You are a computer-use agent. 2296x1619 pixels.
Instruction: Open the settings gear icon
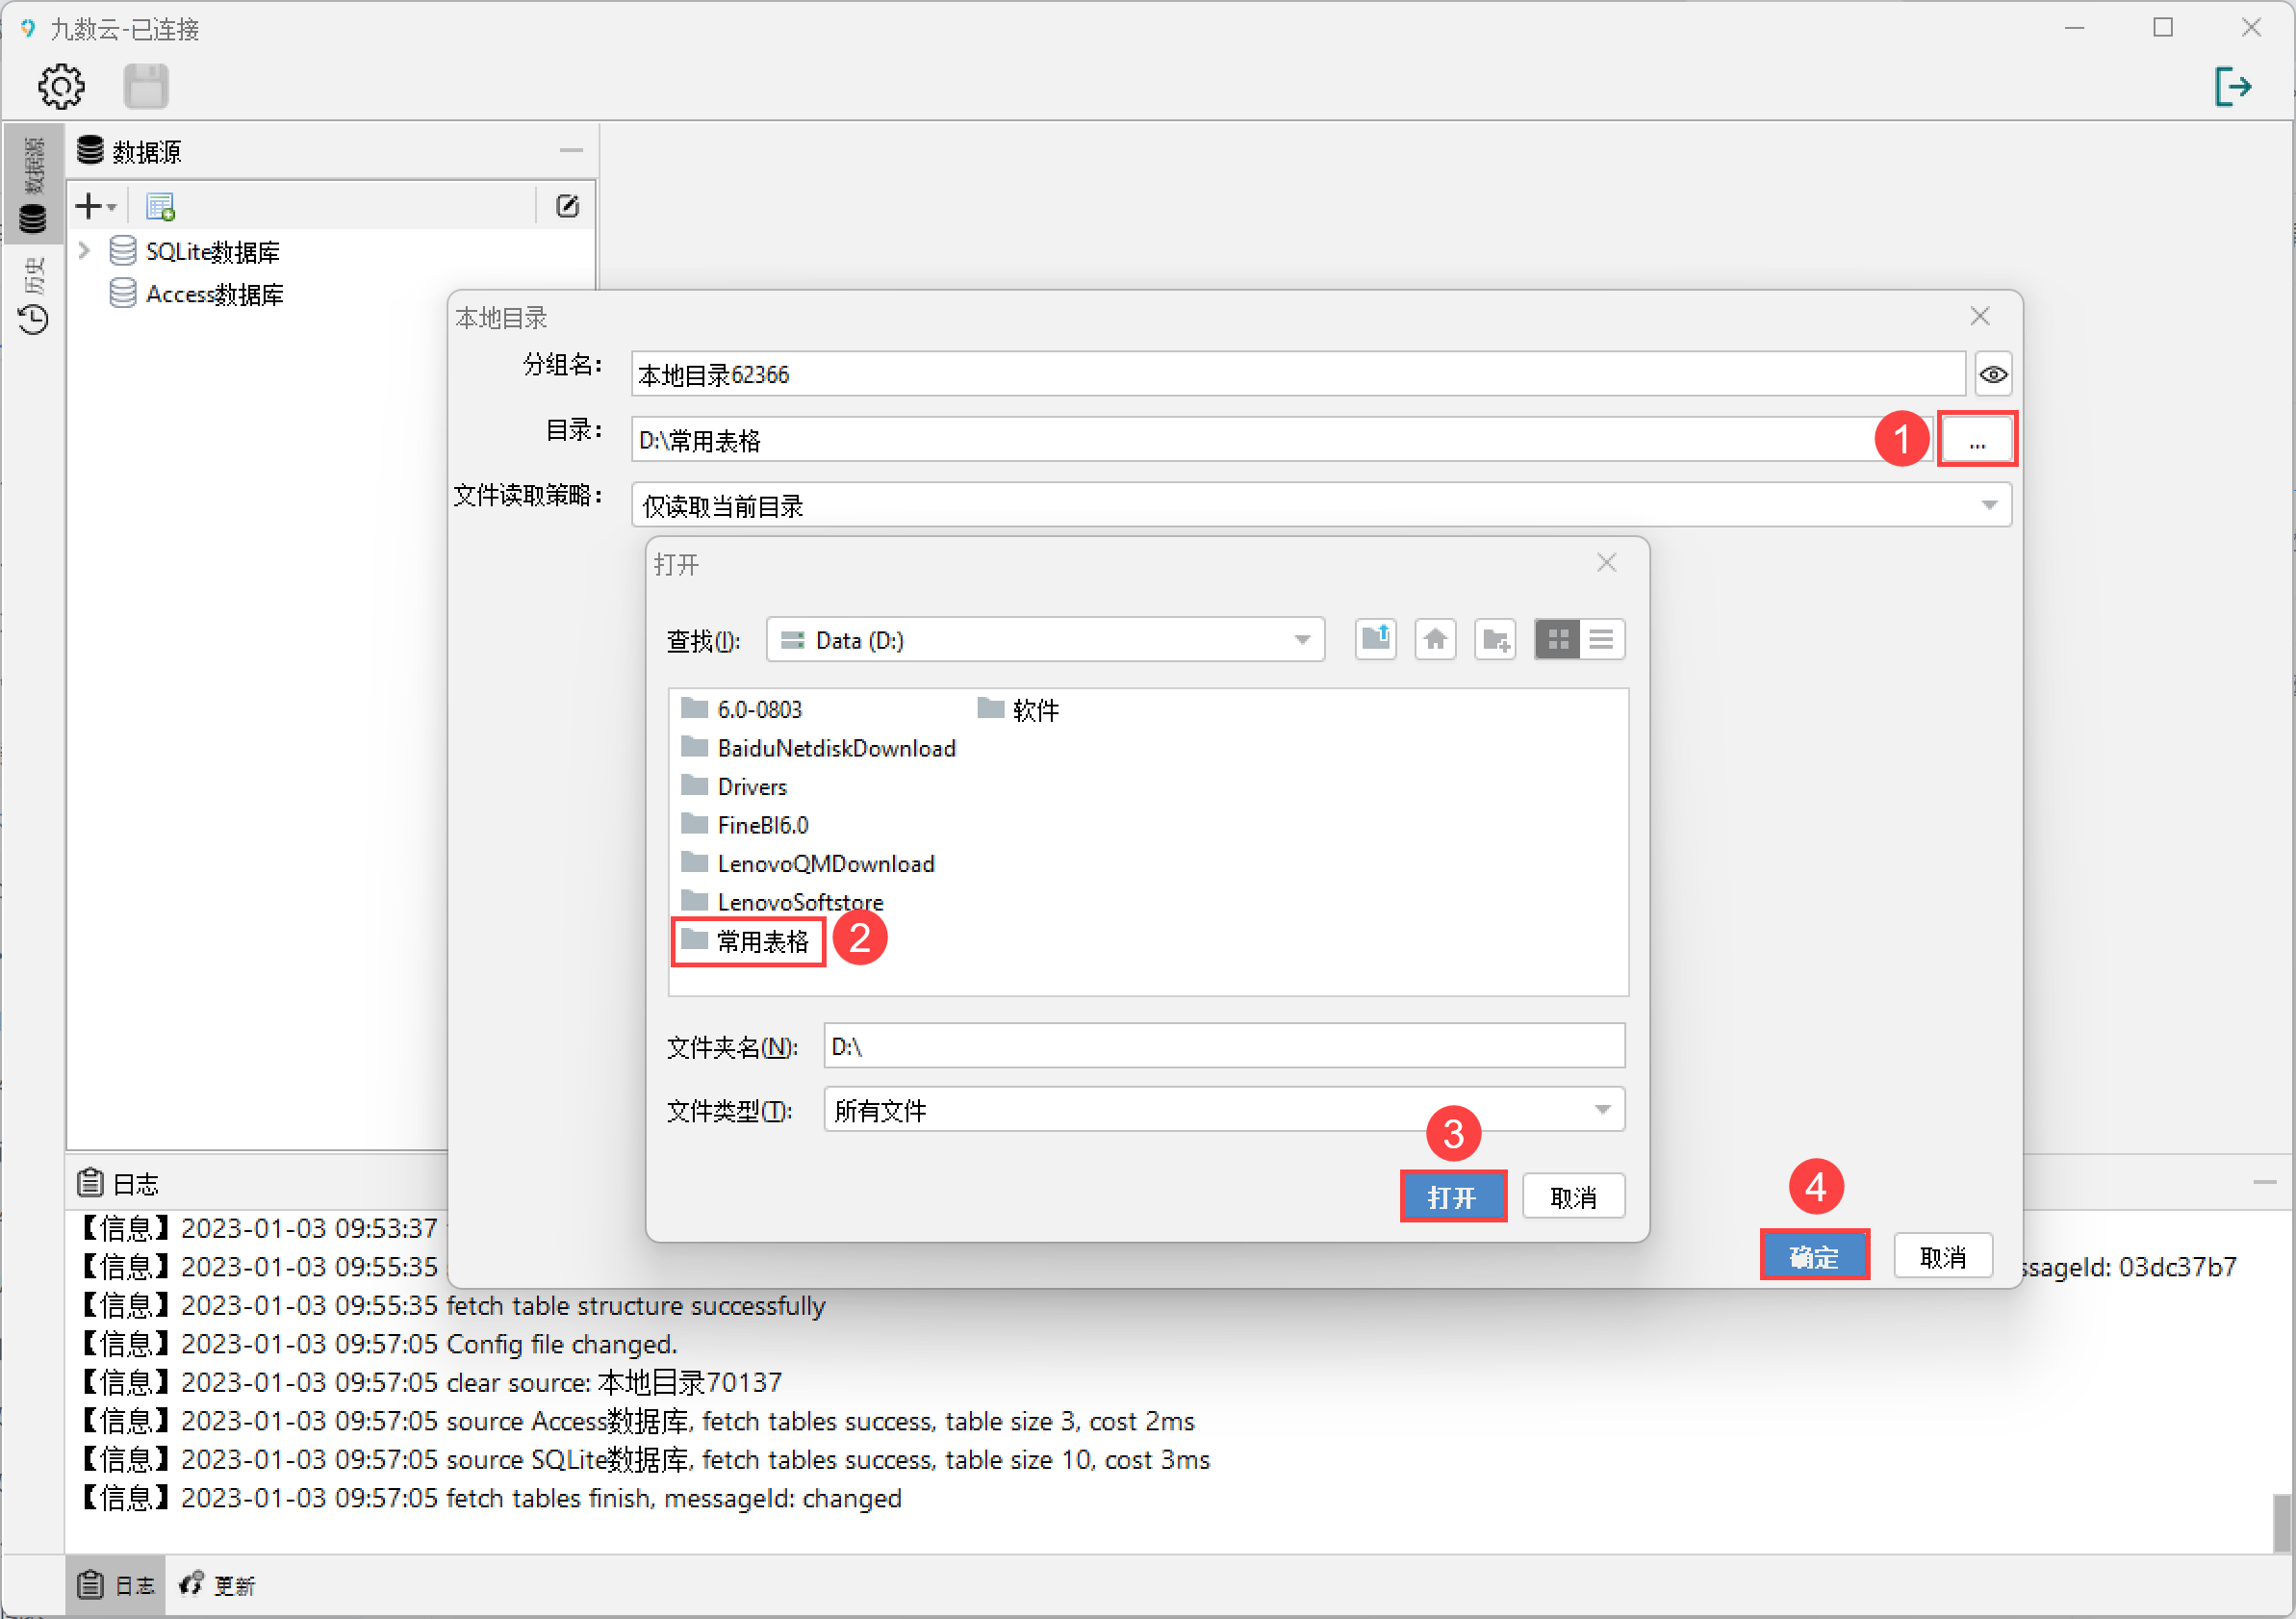click(x=61, y=87)
